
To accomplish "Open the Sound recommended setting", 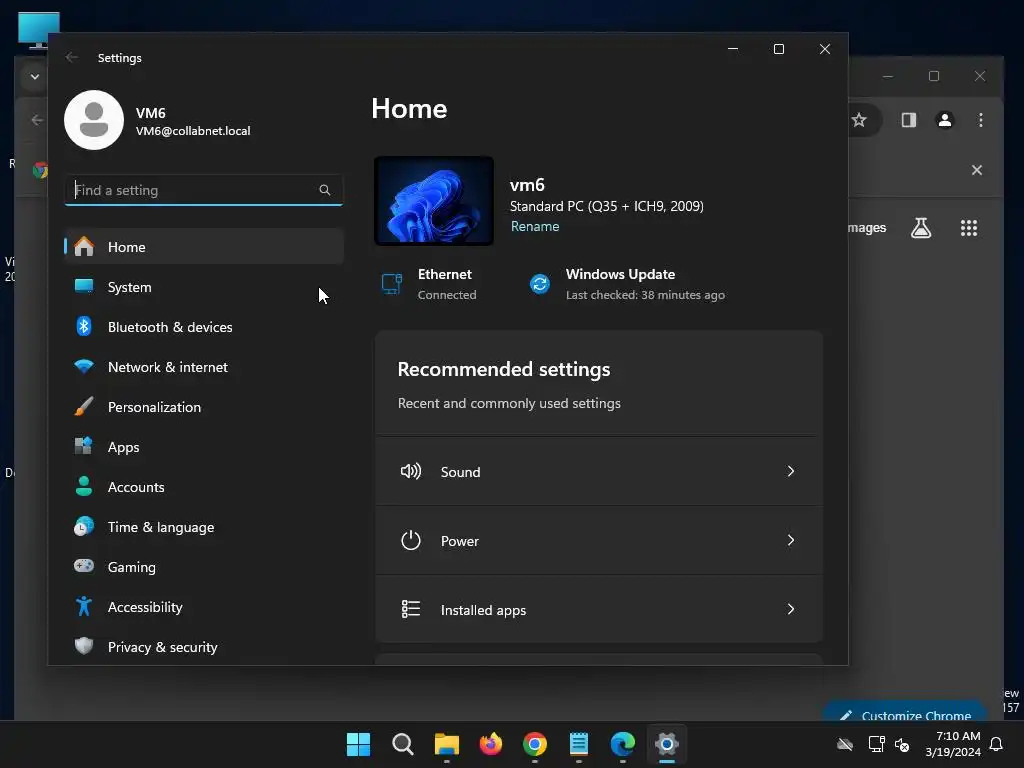I will (599, 472).
